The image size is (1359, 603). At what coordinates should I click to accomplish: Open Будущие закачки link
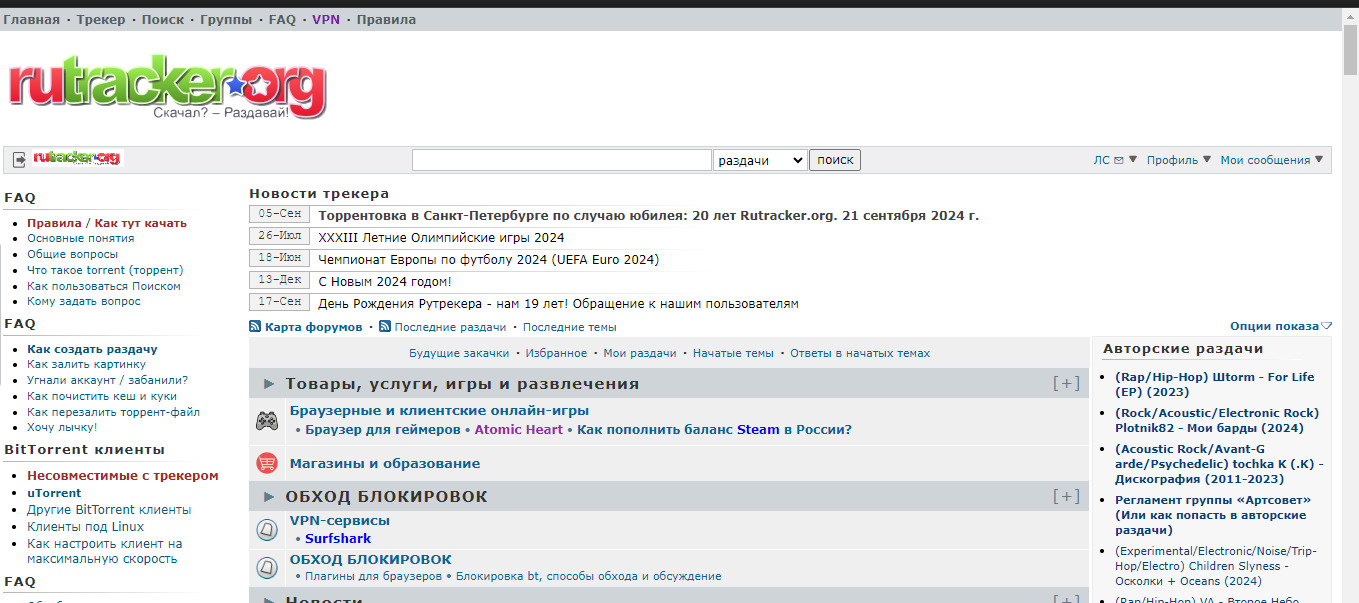[x=459, y=353]
